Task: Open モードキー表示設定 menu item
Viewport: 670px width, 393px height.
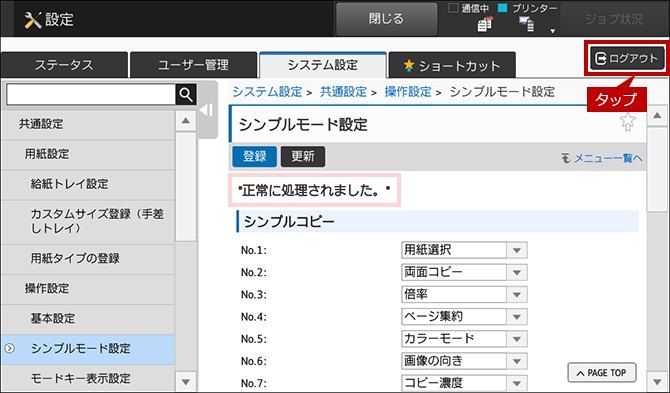Action: 88,378
